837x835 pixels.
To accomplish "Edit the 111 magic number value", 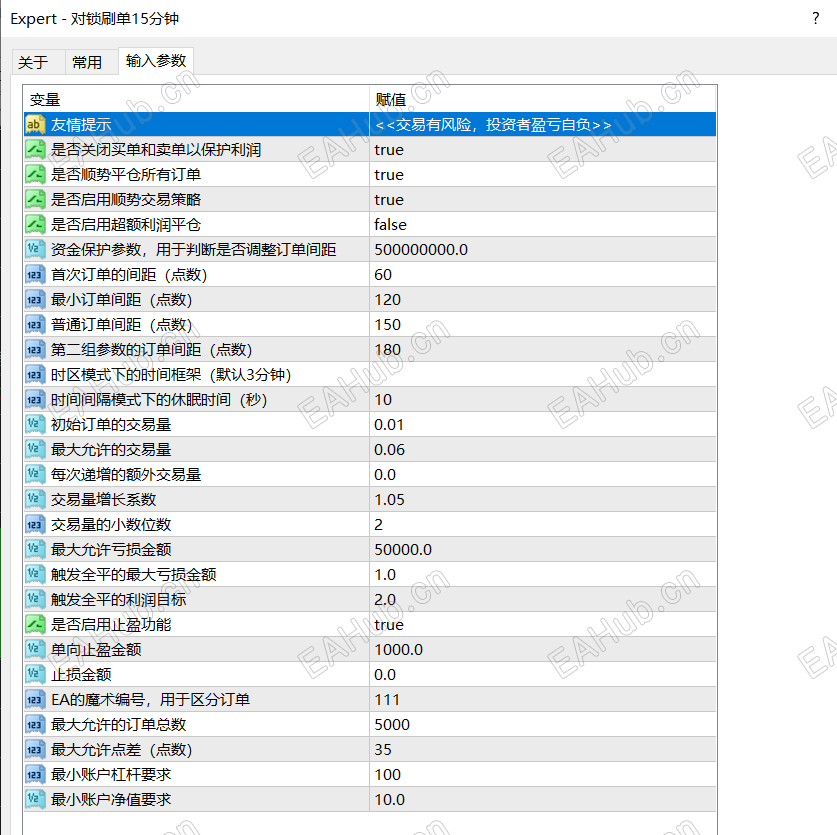I will (x=543, y=699).
